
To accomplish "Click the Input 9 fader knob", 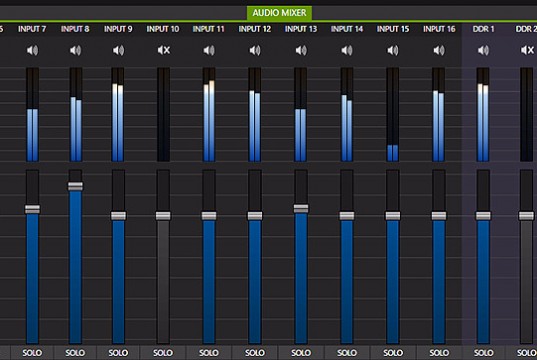I will point(118,216).
